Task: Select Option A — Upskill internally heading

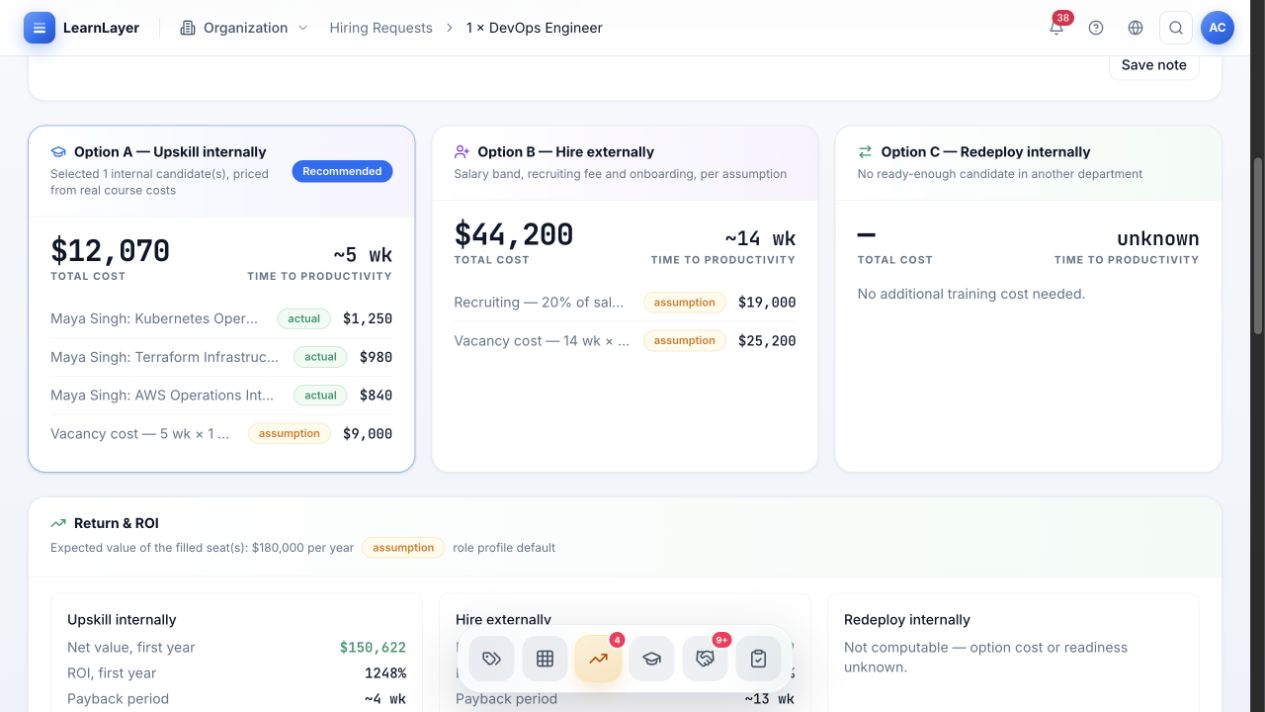Action: click(x=170, y=152)
